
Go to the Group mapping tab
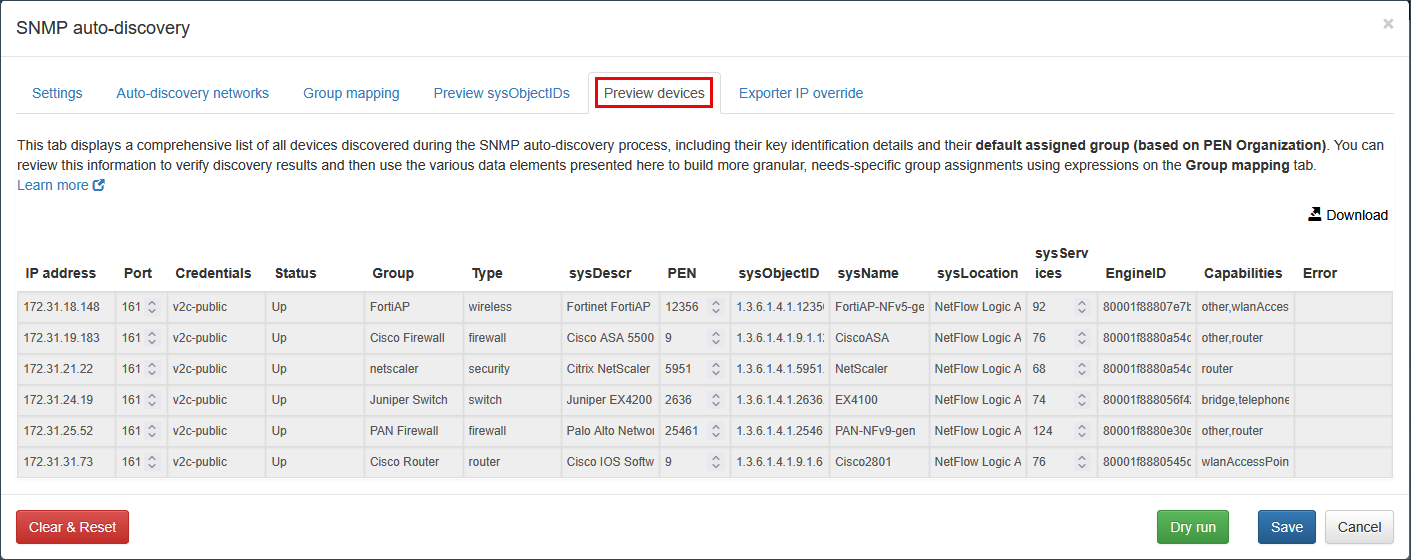(x=351, y=93)
